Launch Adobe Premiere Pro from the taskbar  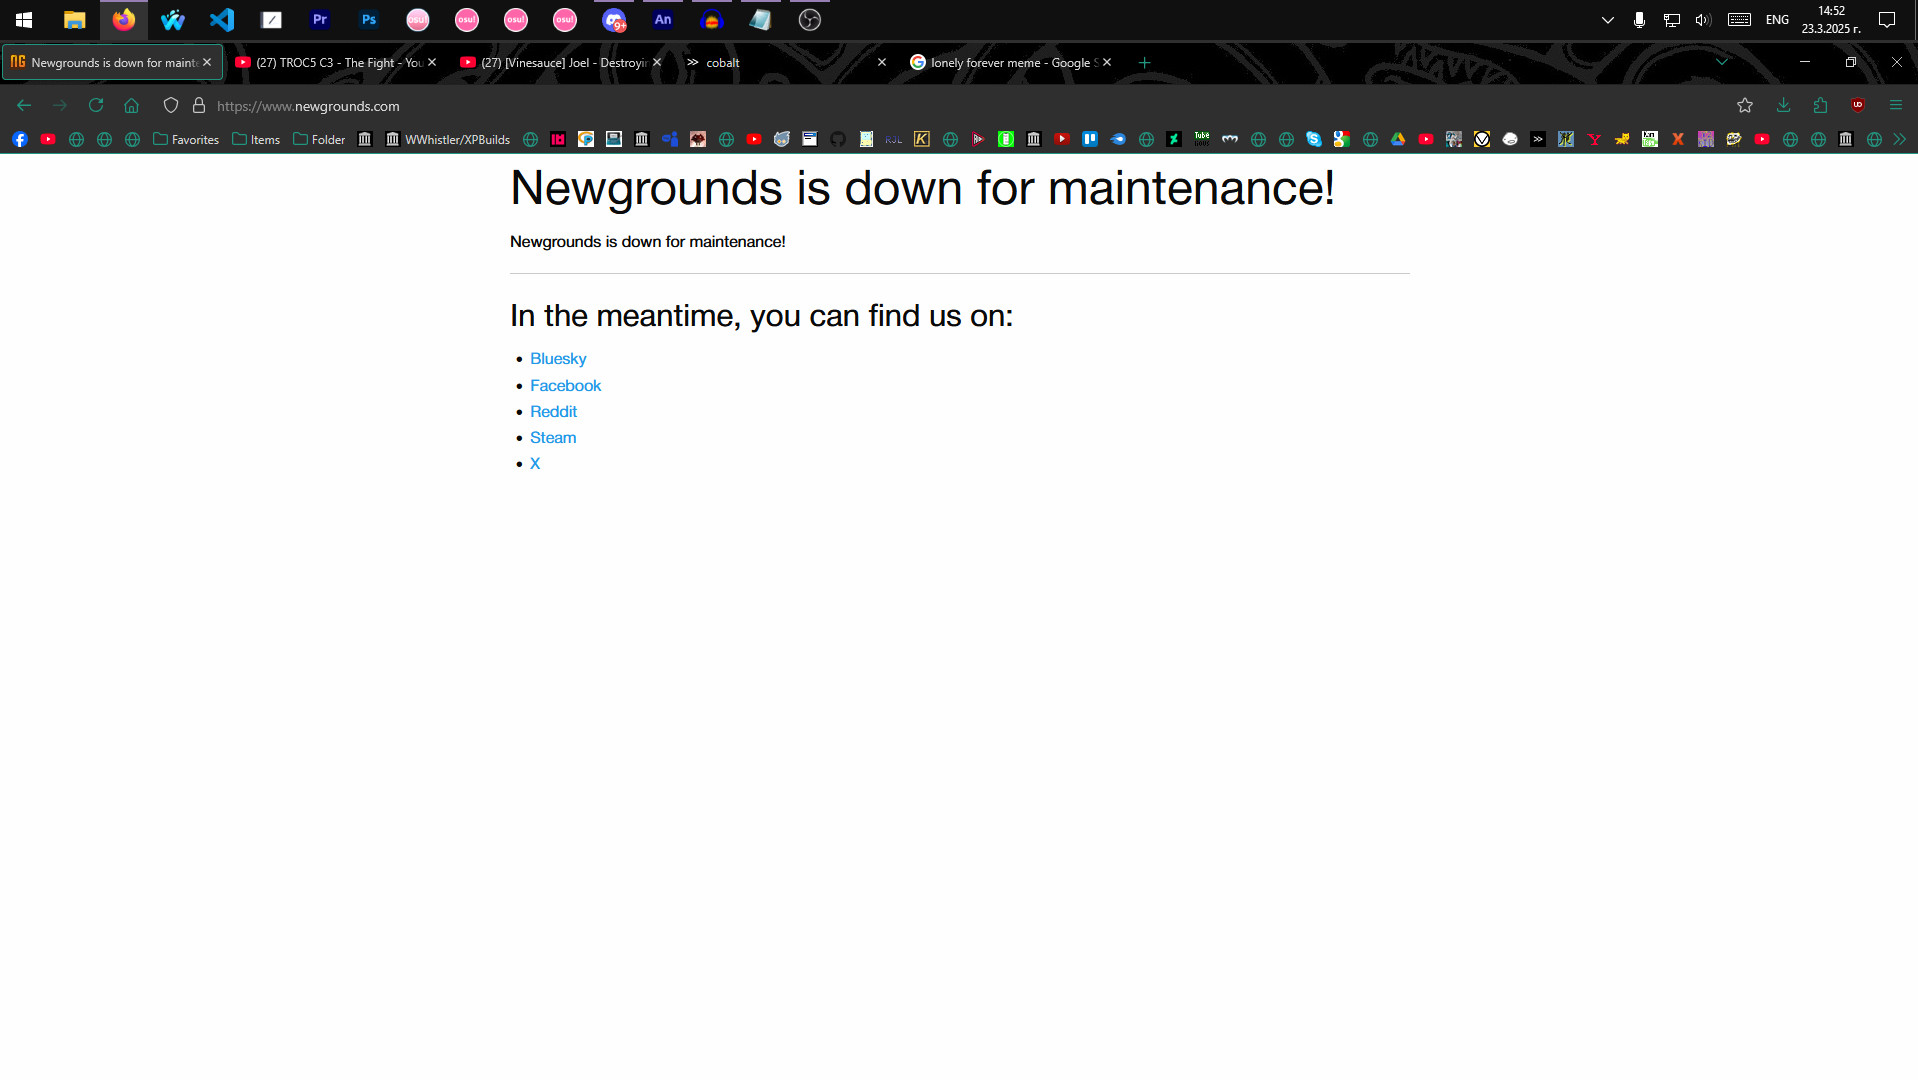tap(320, 20)
